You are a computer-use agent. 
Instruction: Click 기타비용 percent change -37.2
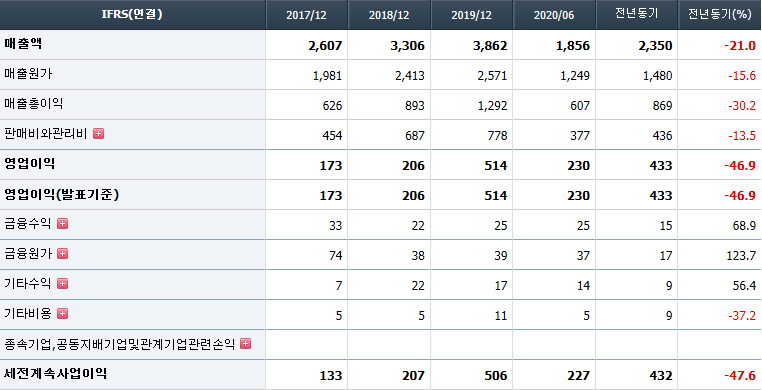click(x=742, y=316)
